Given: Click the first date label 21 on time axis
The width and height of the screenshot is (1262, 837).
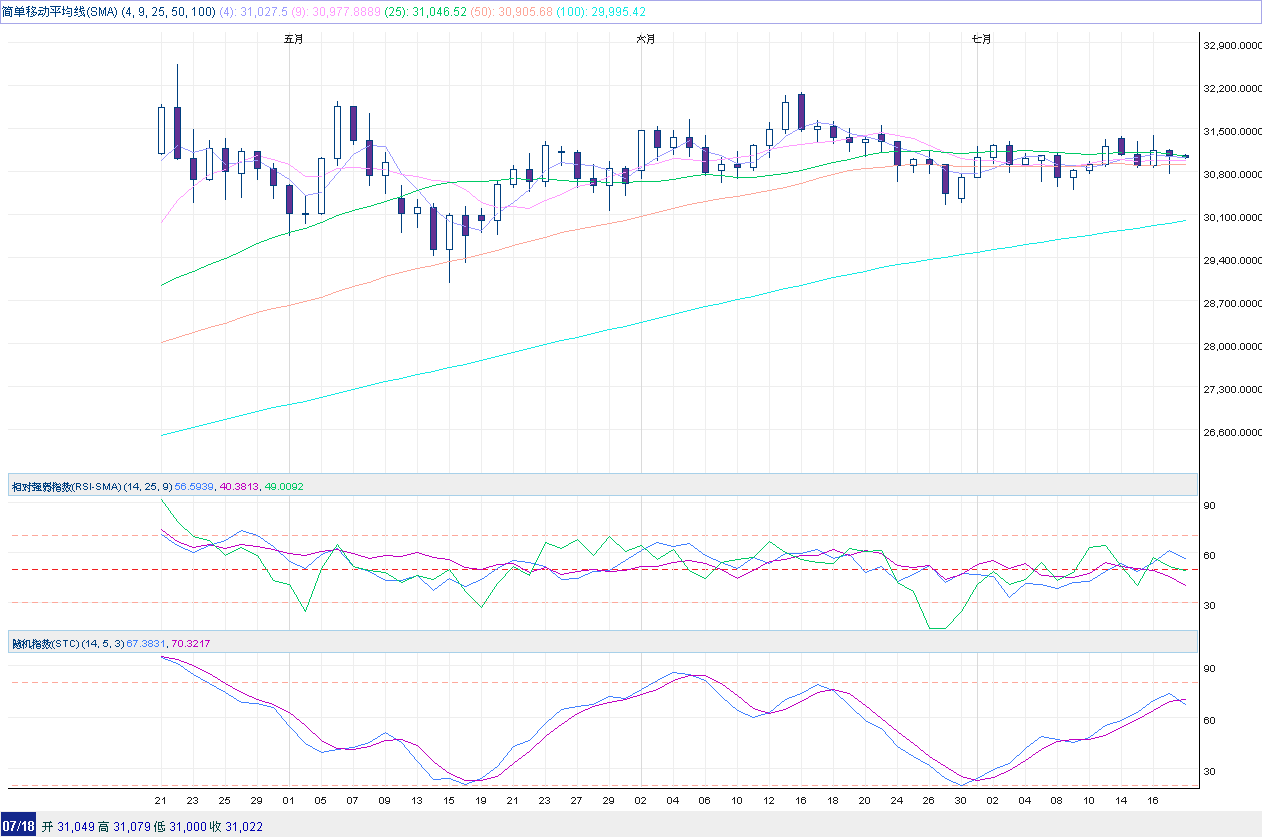Looking at the screenshot, I should coord(161,801).
